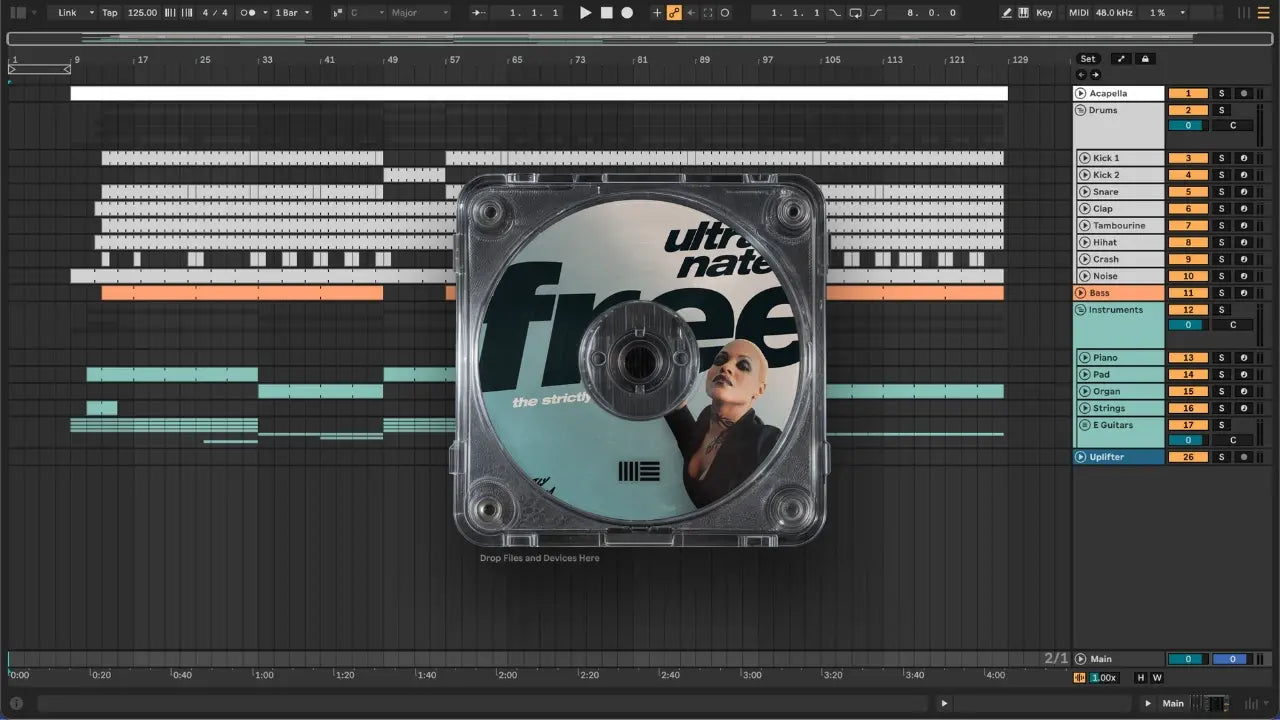This screenshot has height=720, width=1280.
Task: Solo the Snare track
Action: coord(1221,192)
